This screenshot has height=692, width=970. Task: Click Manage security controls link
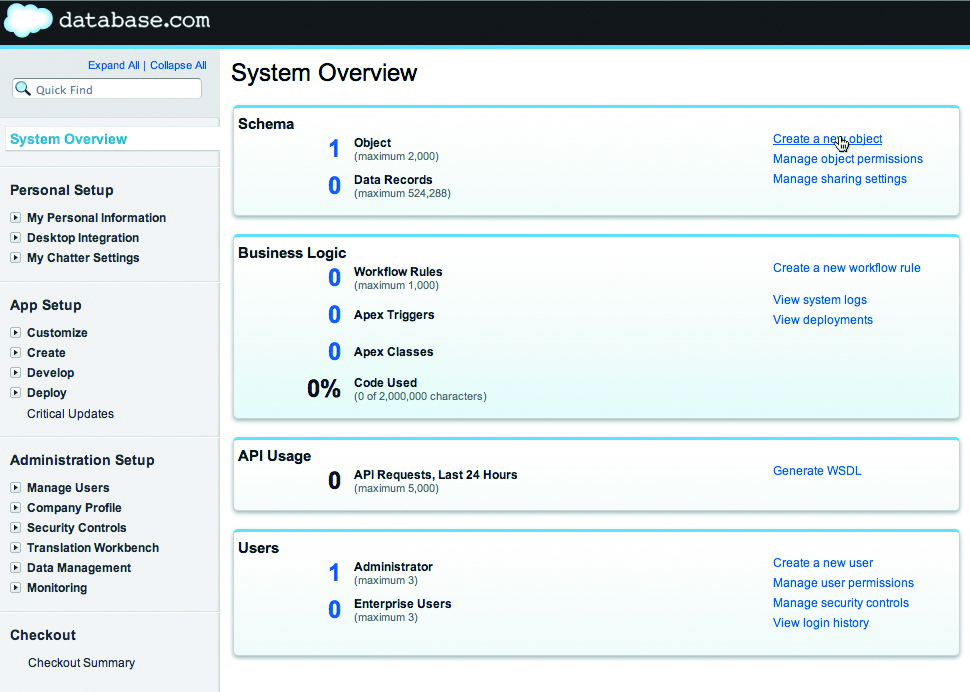(x=841, y=603)
